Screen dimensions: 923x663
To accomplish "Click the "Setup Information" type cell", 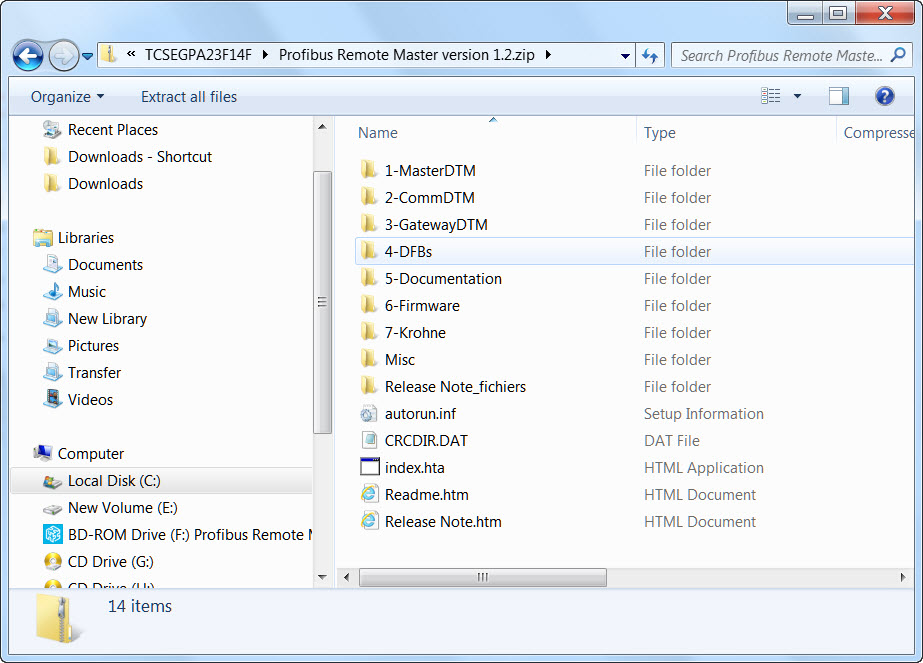I will pyautogui.click(x=703, y=414).
